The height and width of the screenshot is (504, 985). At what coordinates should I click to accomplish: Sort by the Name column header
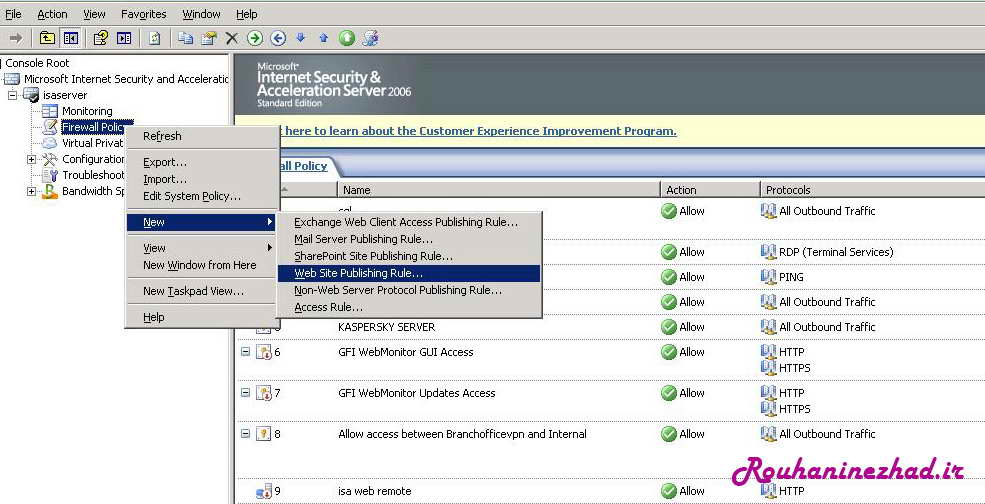499,190
